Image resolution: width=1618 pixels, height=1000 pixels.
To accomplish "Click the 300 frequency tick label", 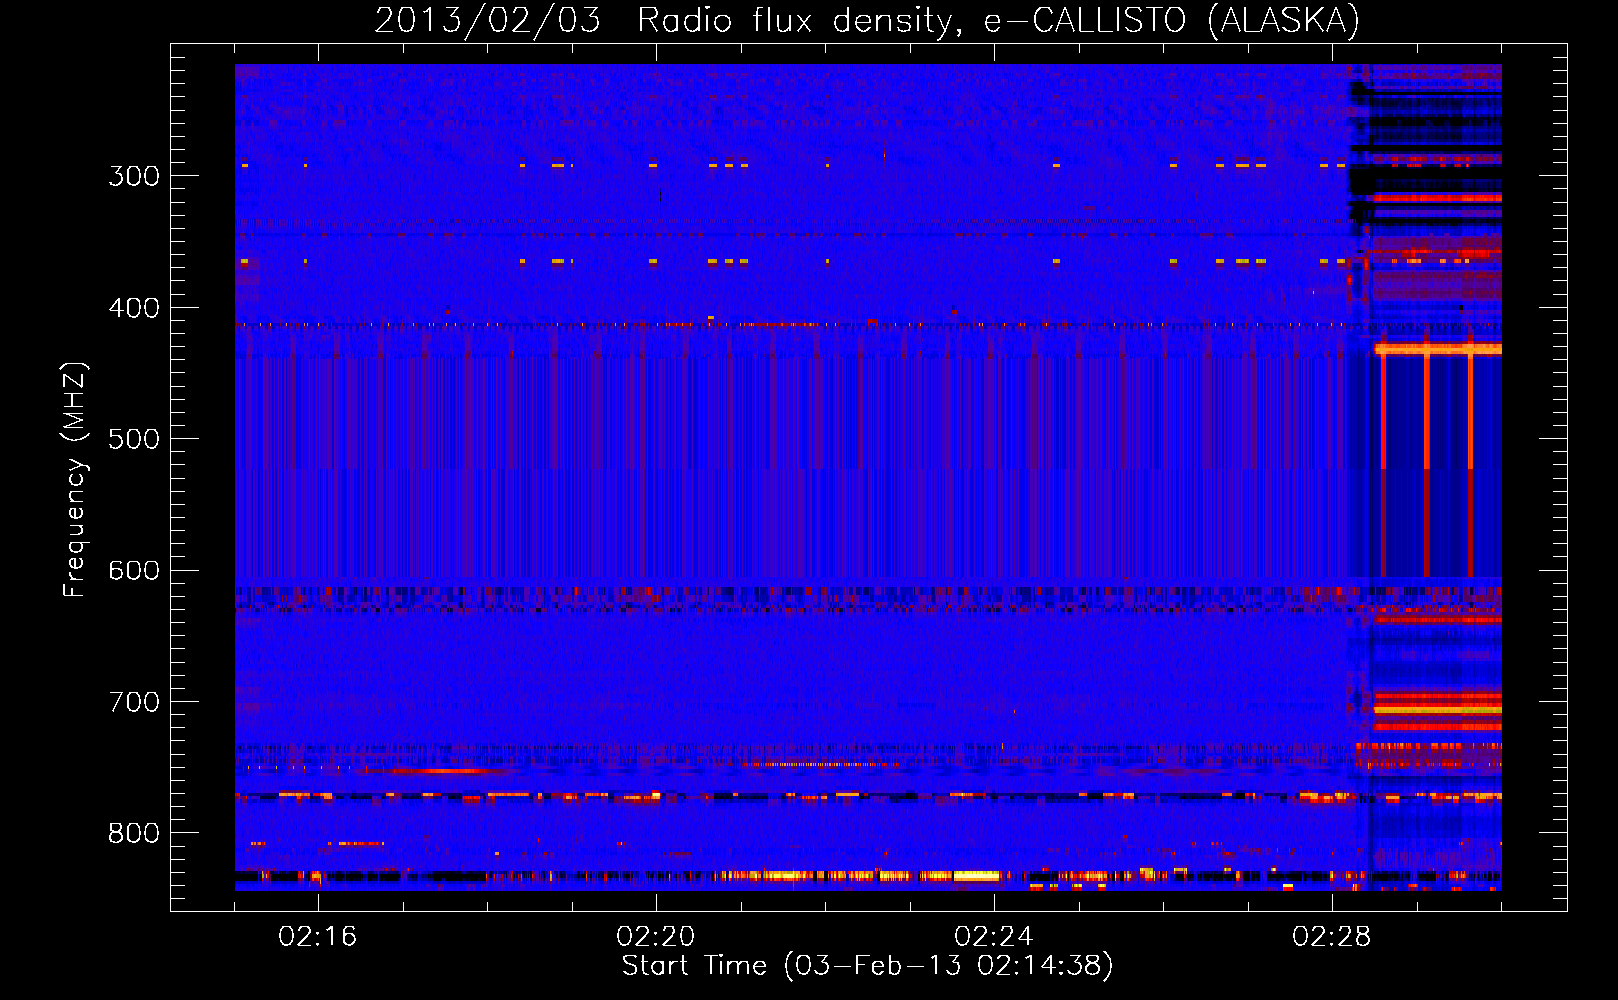I will 133,176.
